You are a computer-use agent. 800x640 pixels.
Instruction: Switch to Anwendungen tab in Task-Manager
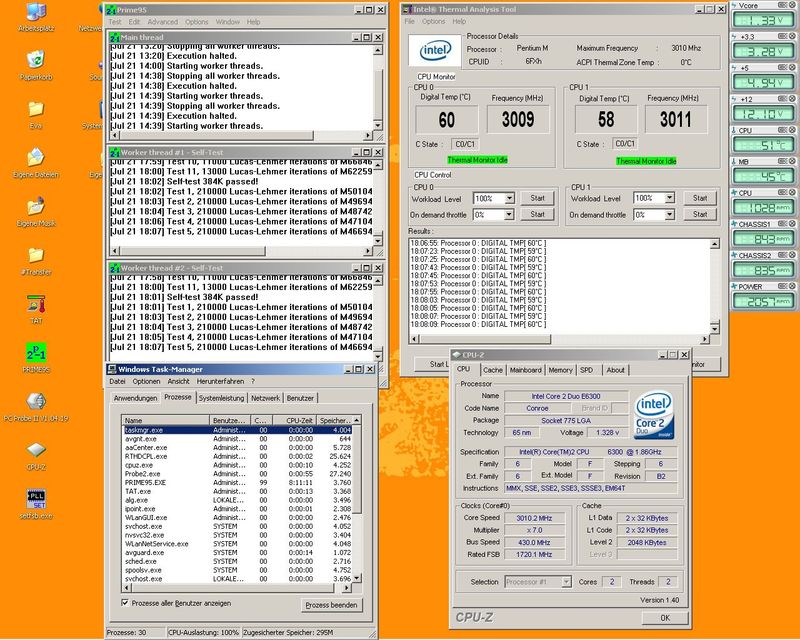(135, 398)
